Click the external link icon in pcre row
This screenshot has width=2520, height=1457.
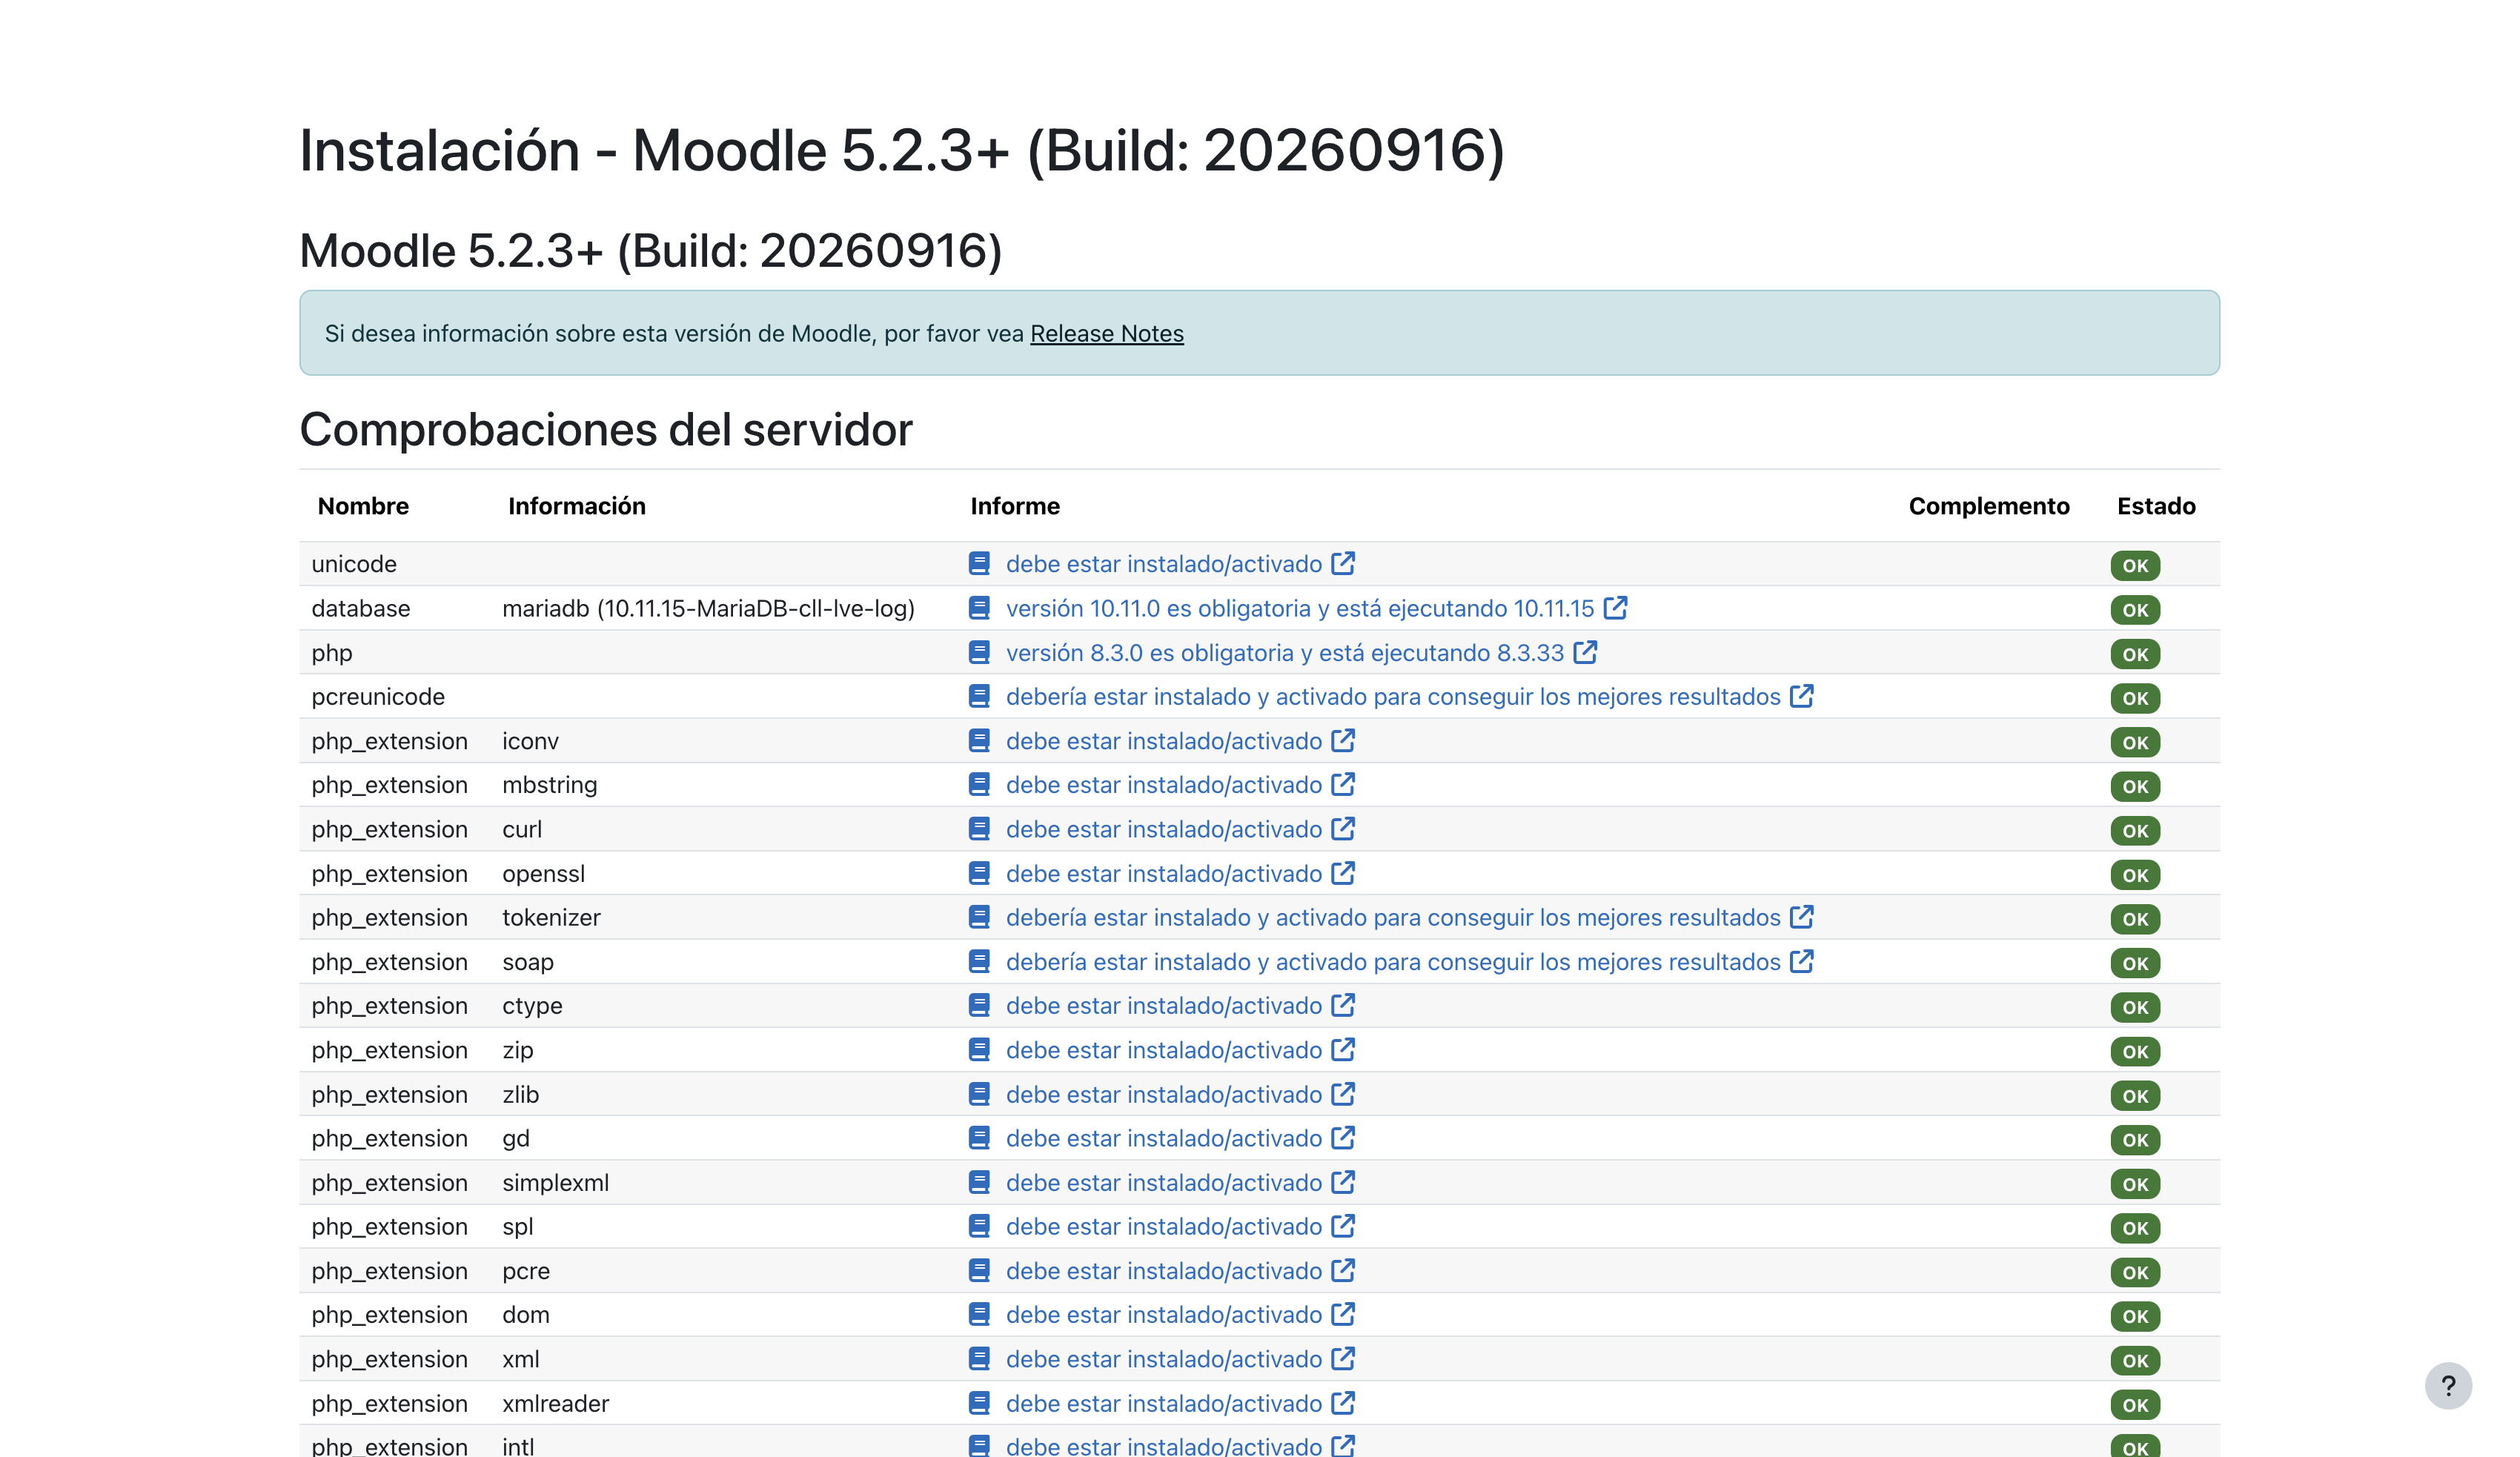[1343, 1270]
